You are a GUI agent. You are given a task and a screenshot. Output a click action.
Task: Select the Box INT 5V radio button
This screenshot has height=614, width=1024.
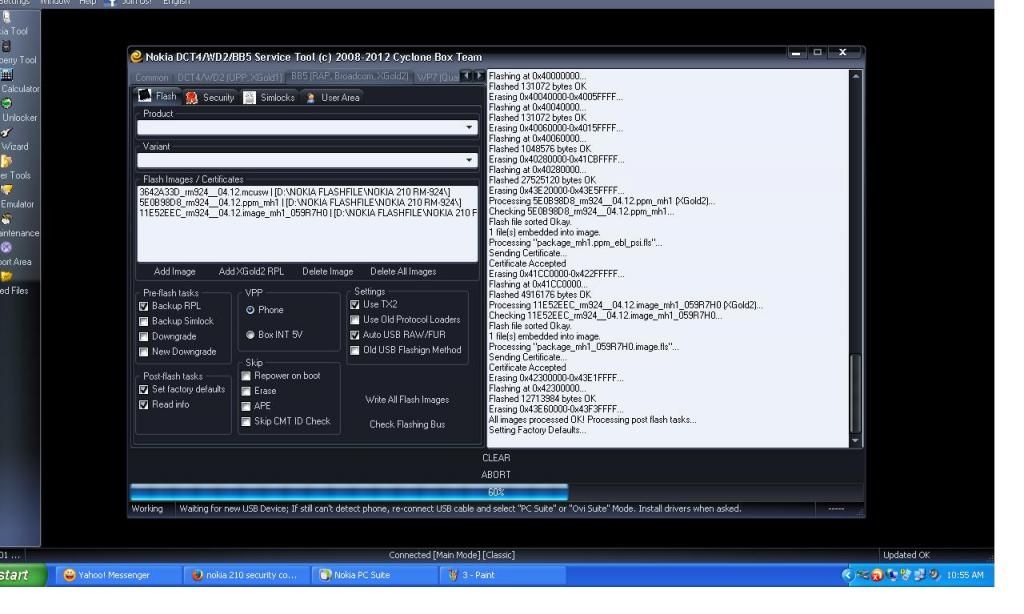249,334
